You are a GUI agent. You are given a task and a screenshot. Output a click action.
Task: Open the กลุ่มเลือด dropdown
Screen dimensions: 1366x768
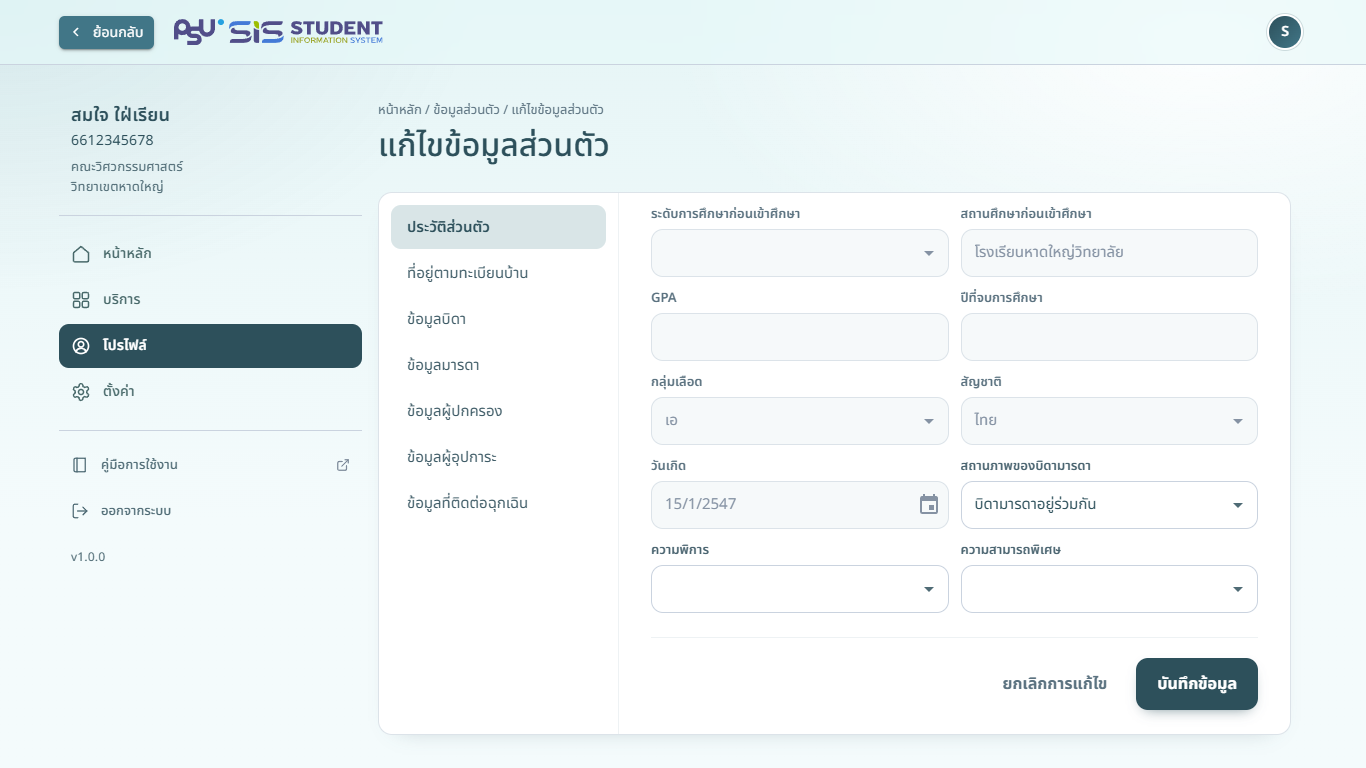pos(800,421)
